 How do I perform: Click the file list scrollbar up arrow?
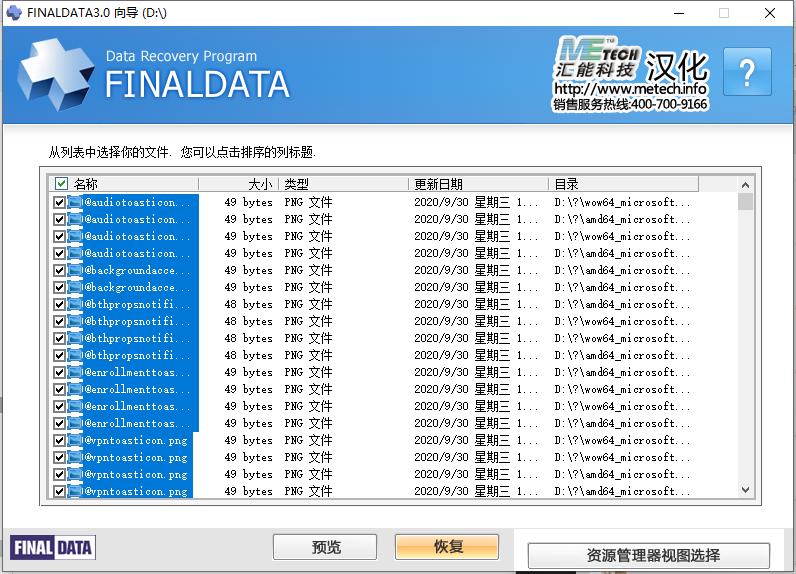point(745,185)
